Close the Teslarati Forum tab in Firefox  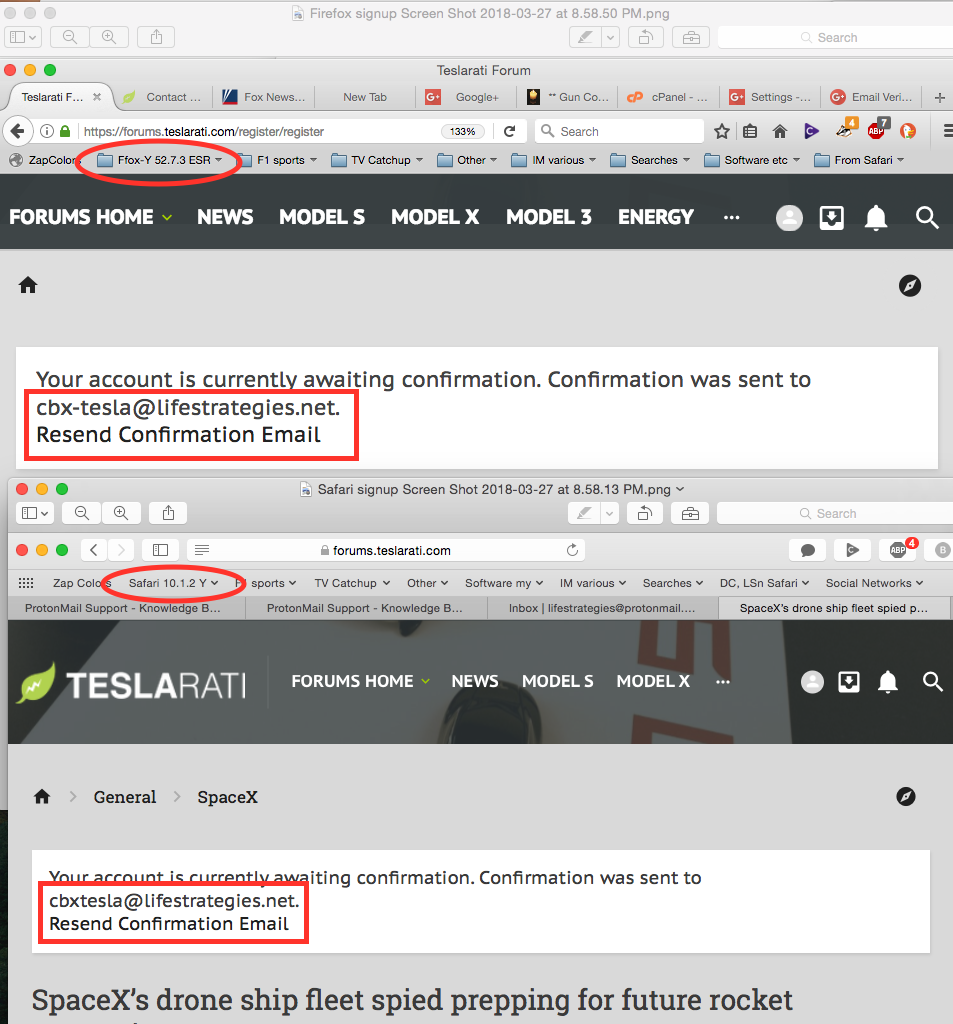(97, 97)
